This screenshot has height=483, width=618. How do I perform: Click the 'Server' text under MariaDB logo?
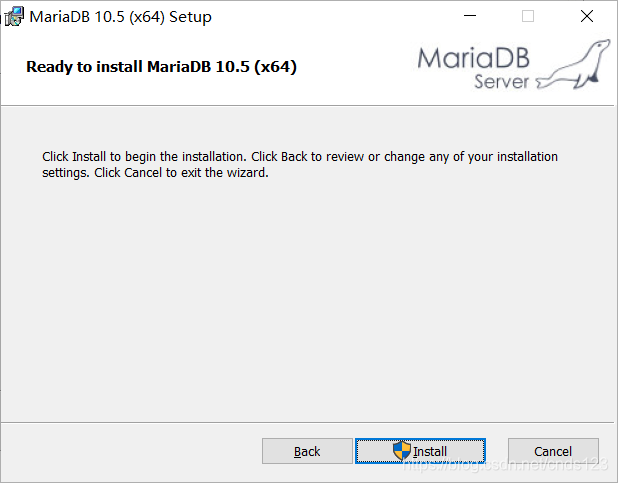[x=501, y=82]
